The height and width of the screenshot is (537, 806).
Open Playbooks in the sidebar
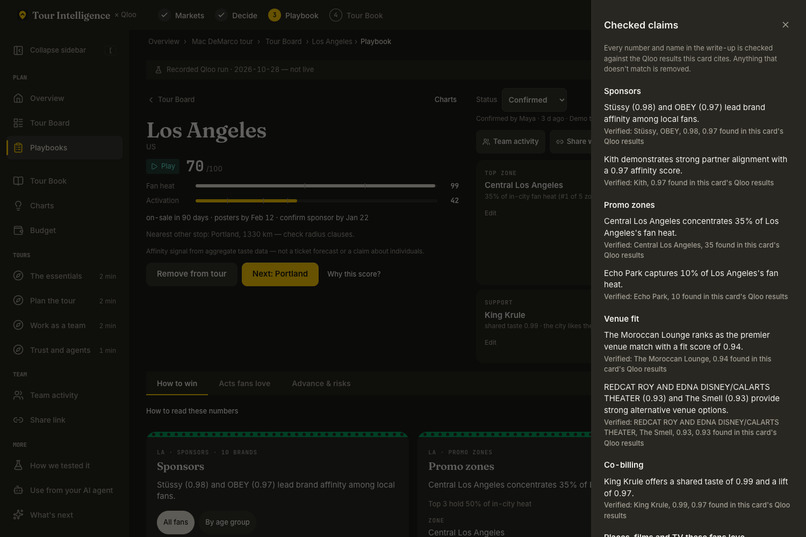point(65,147)
